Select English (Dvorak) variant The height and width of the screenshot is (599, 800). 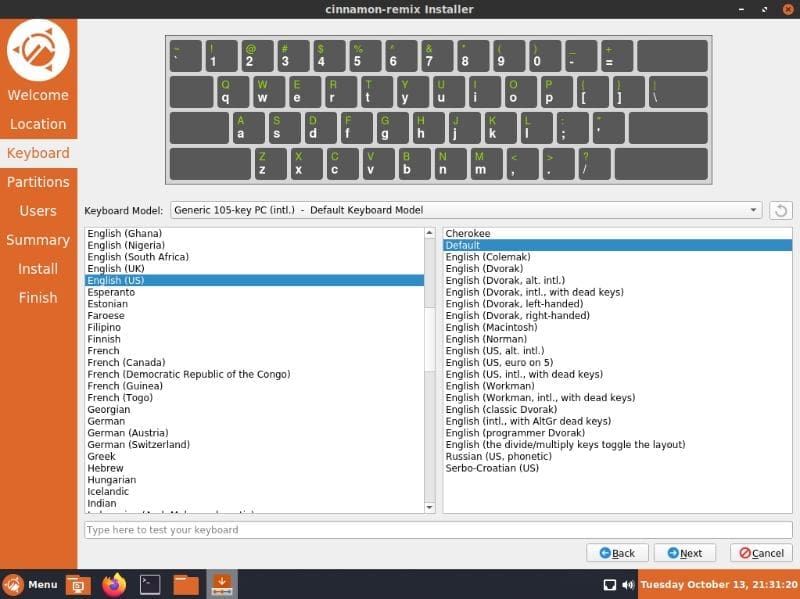tap(617, 269)
